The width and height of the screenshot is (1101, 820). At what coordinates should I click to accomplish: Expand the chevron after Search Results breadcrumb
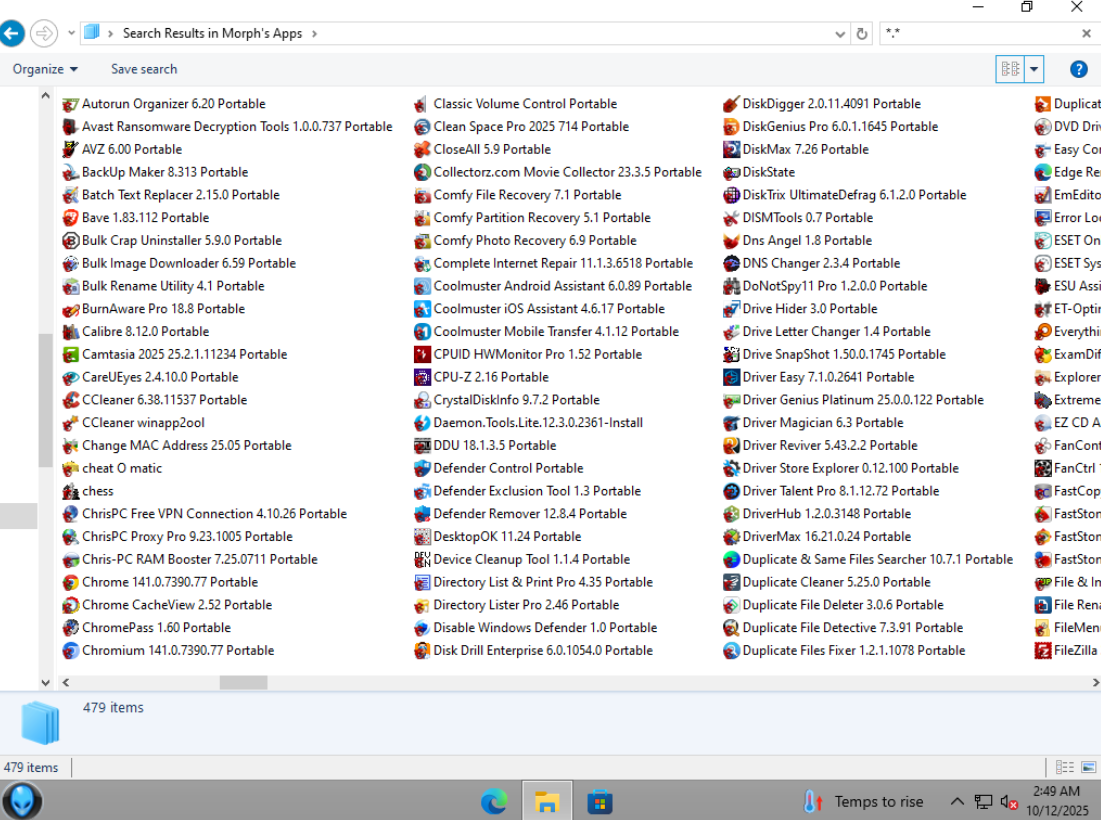point(315,34)
